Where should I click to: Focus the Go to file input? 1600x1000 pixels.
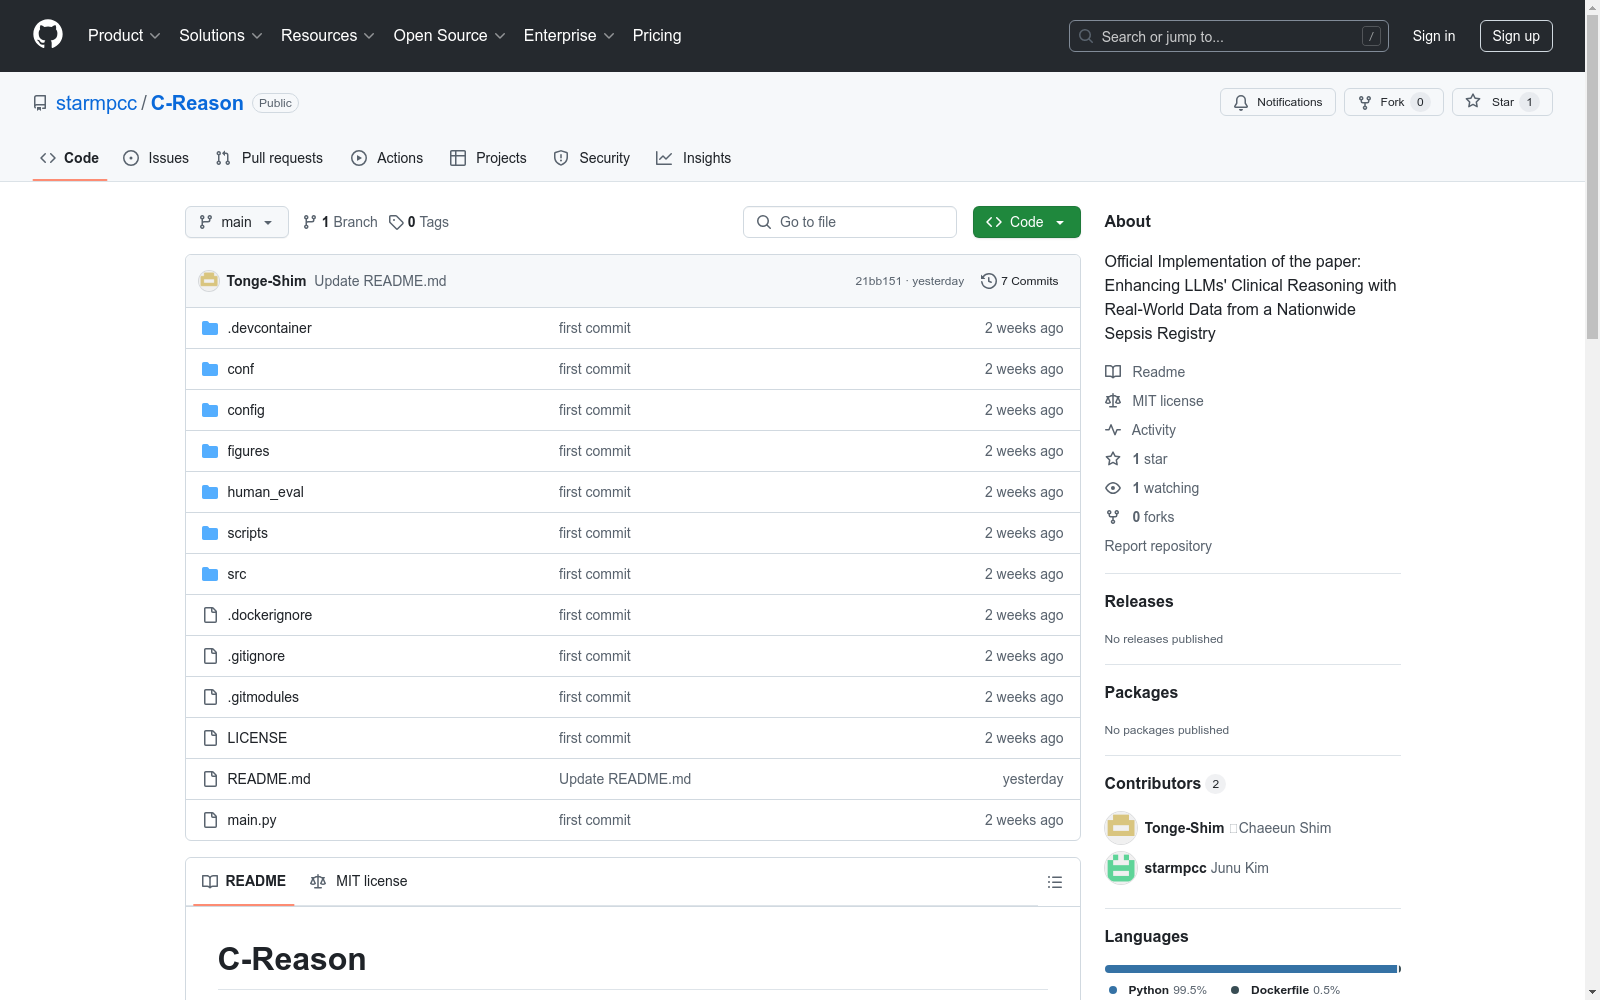(x=850, y=222)
